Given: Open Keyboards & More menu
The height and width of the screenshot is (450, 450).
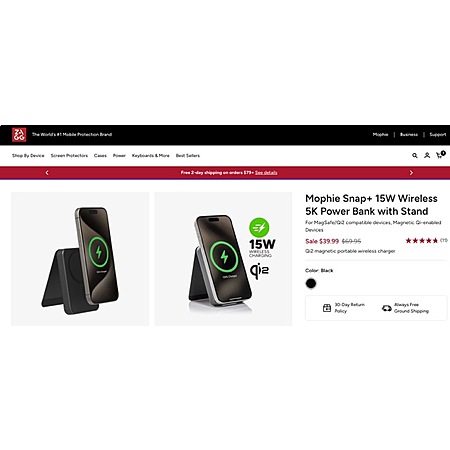Looking at the screenshot, I should 151,156.
